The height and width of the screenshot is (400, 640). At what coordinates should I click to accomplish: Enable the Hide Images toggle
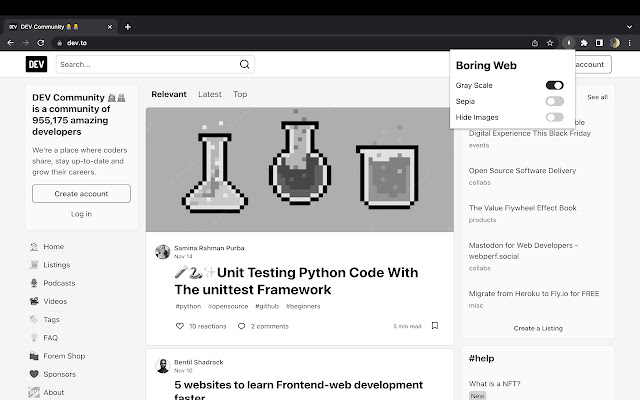[554, 117]
